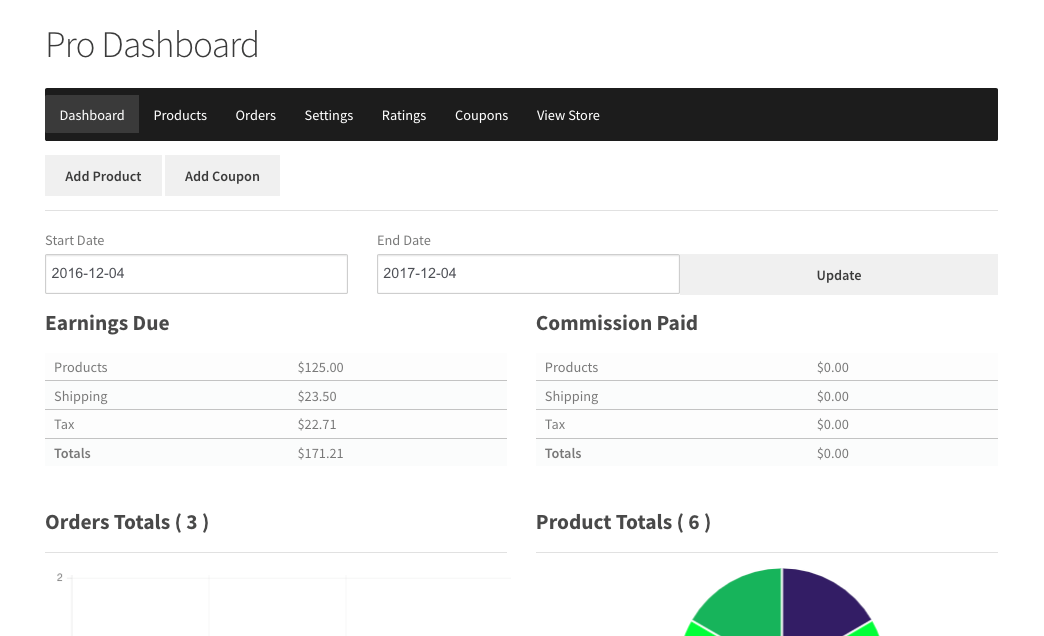The width and height of the screenshot is (1044, 636).
Task: Open the Ratings section
Action: (404, 115)
